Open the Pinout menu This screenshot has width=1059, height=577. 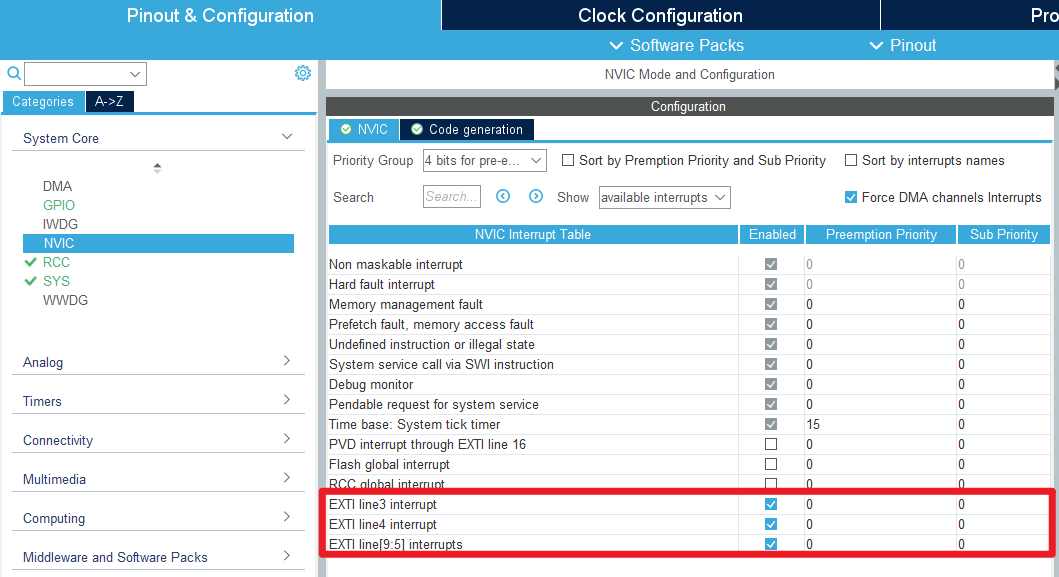[x=903, y=45]
